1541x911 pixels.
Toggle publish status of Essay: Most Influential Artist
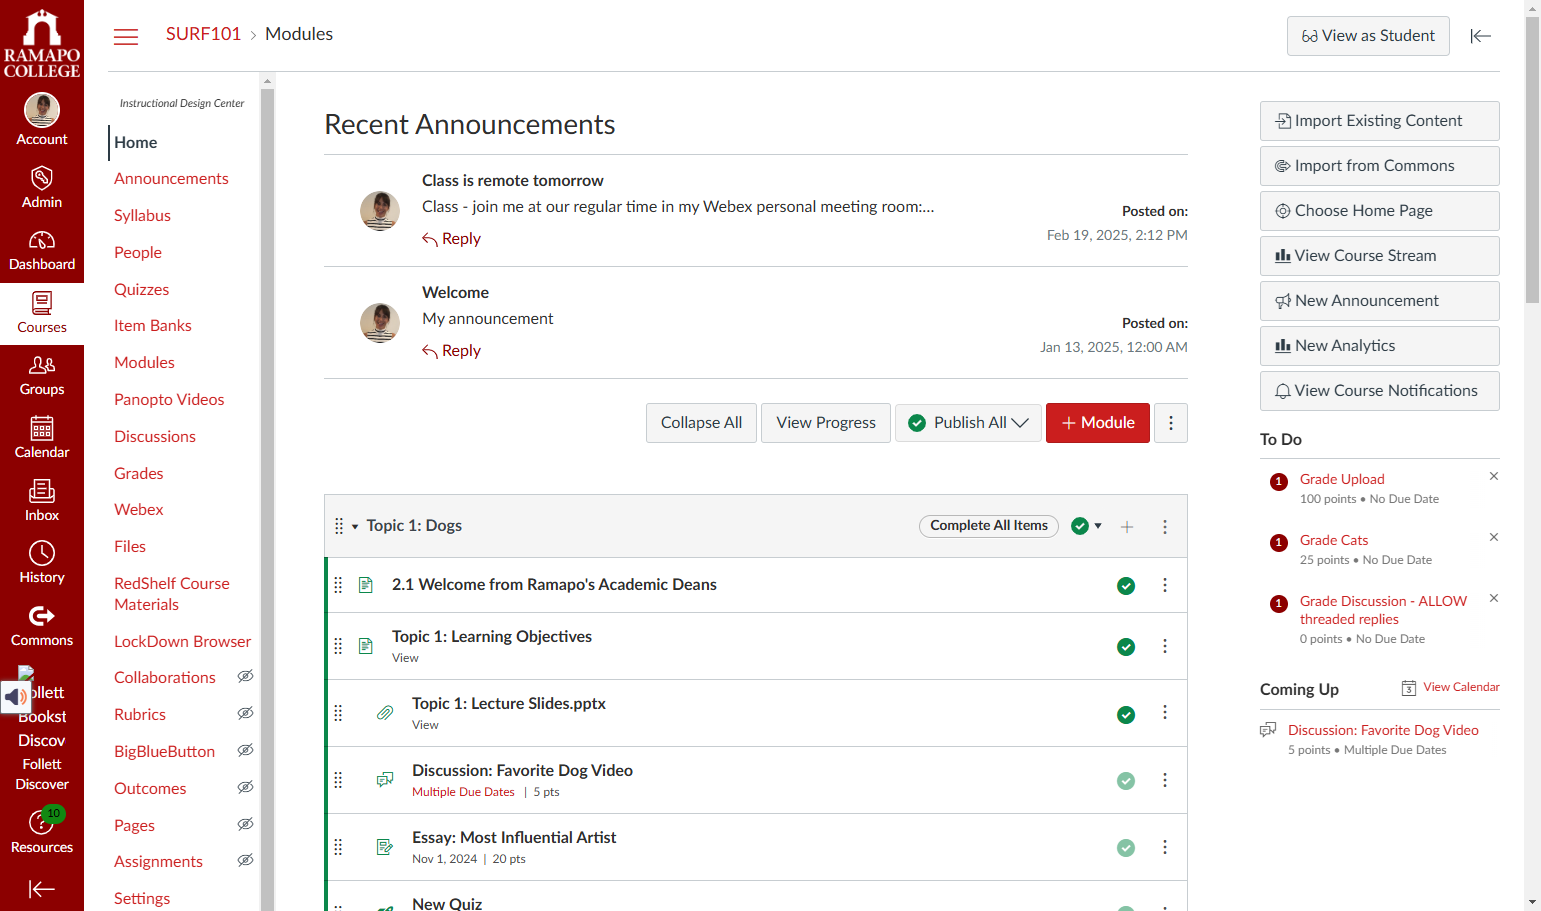point(1126,848)
